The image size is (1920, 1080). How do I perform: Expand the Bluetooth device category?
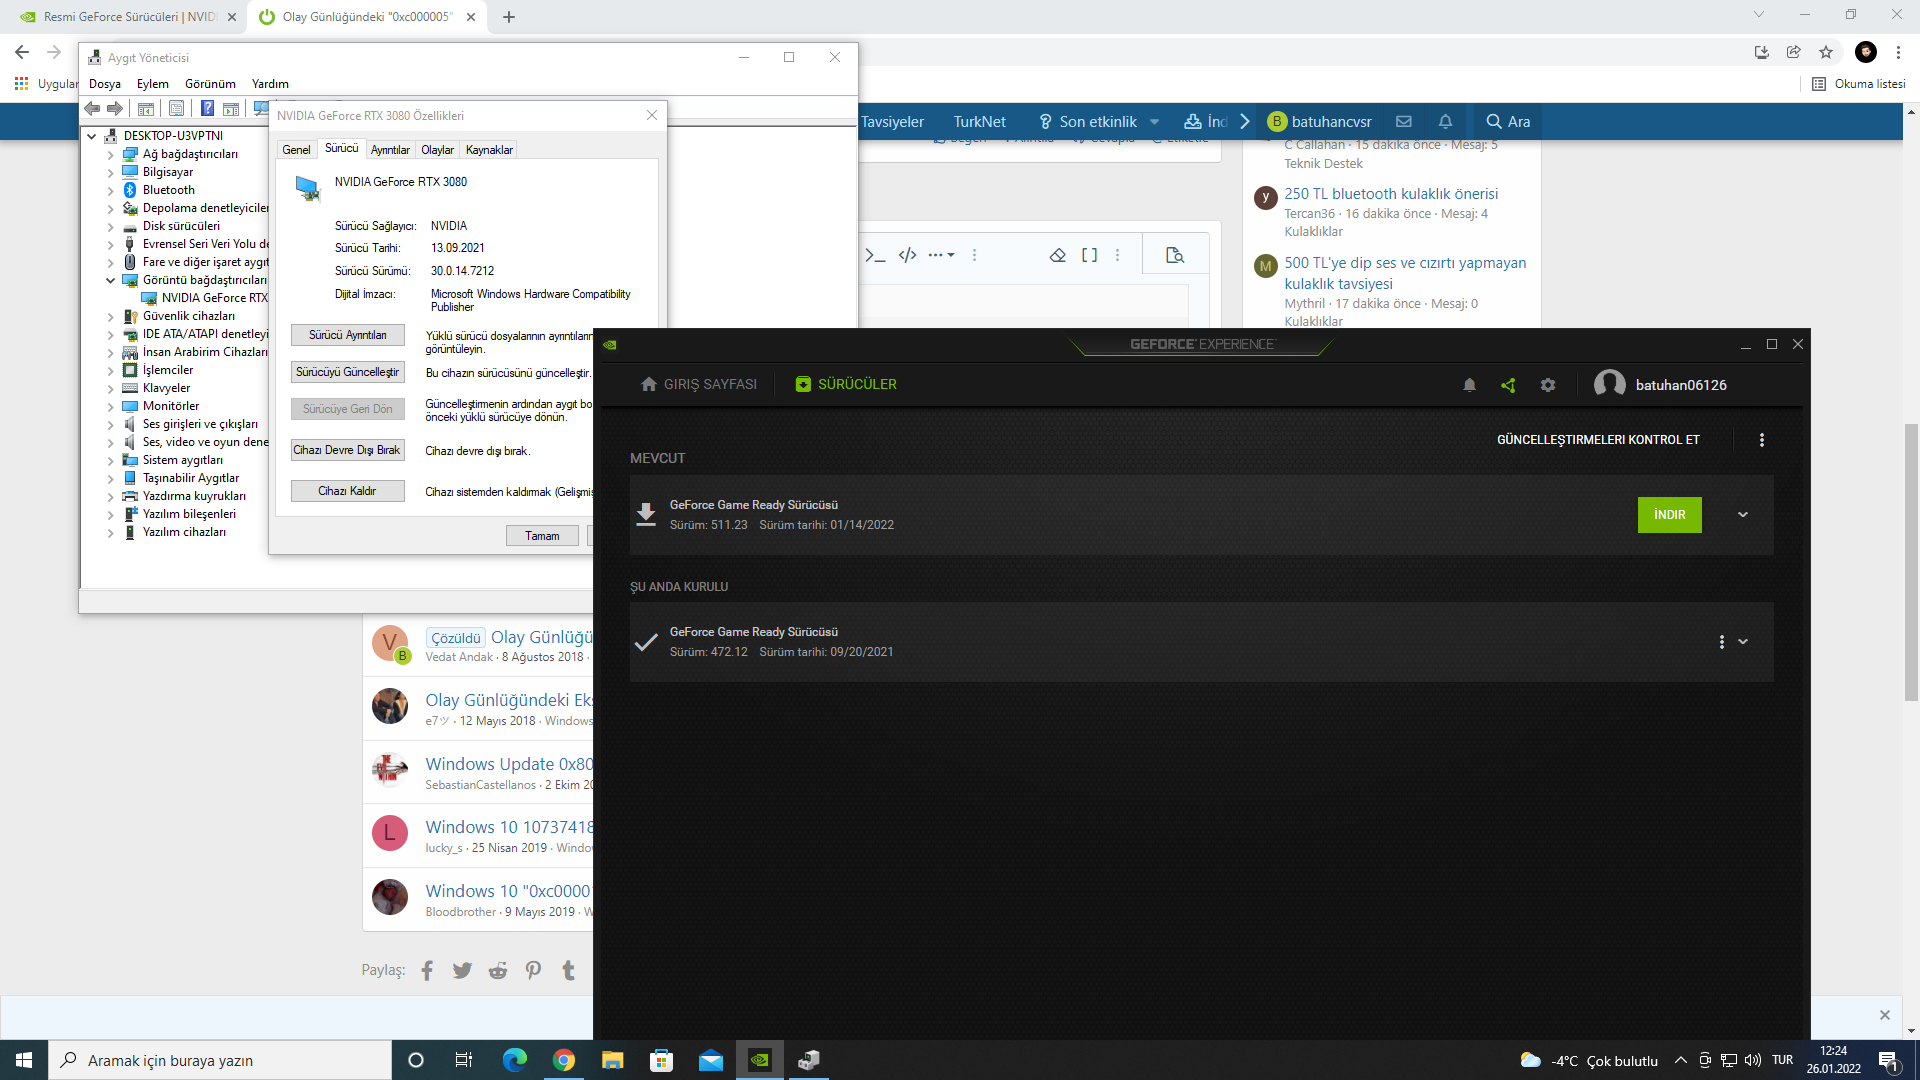[111, 190]
